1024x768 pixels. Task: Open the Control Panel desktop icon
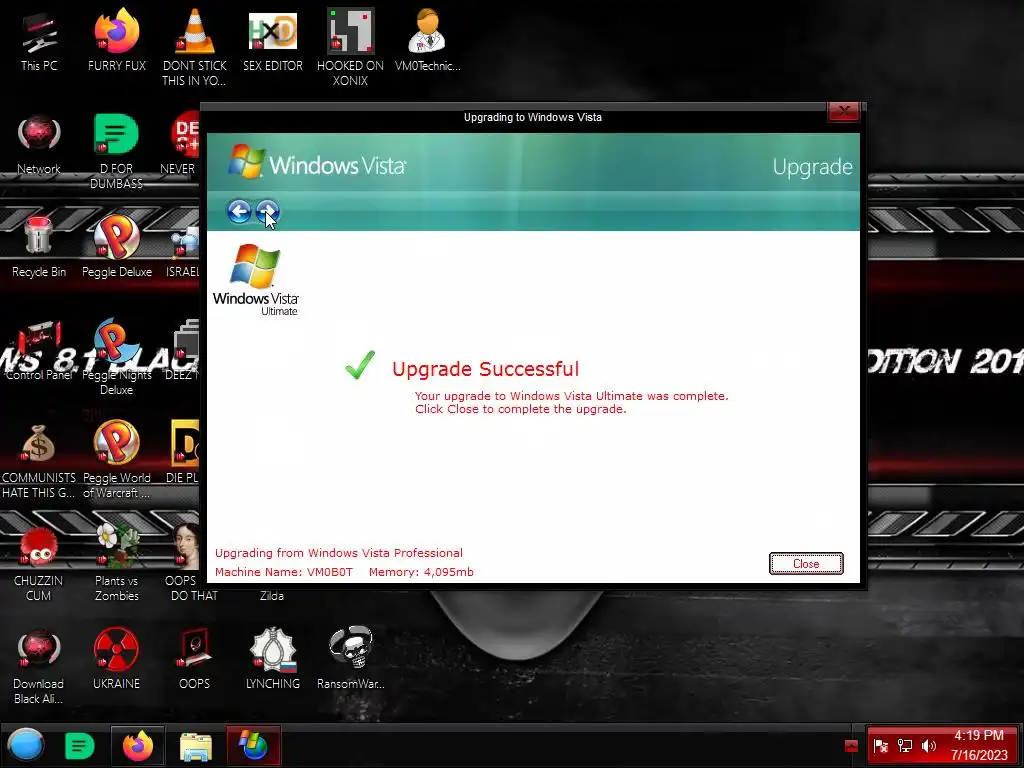39,351
